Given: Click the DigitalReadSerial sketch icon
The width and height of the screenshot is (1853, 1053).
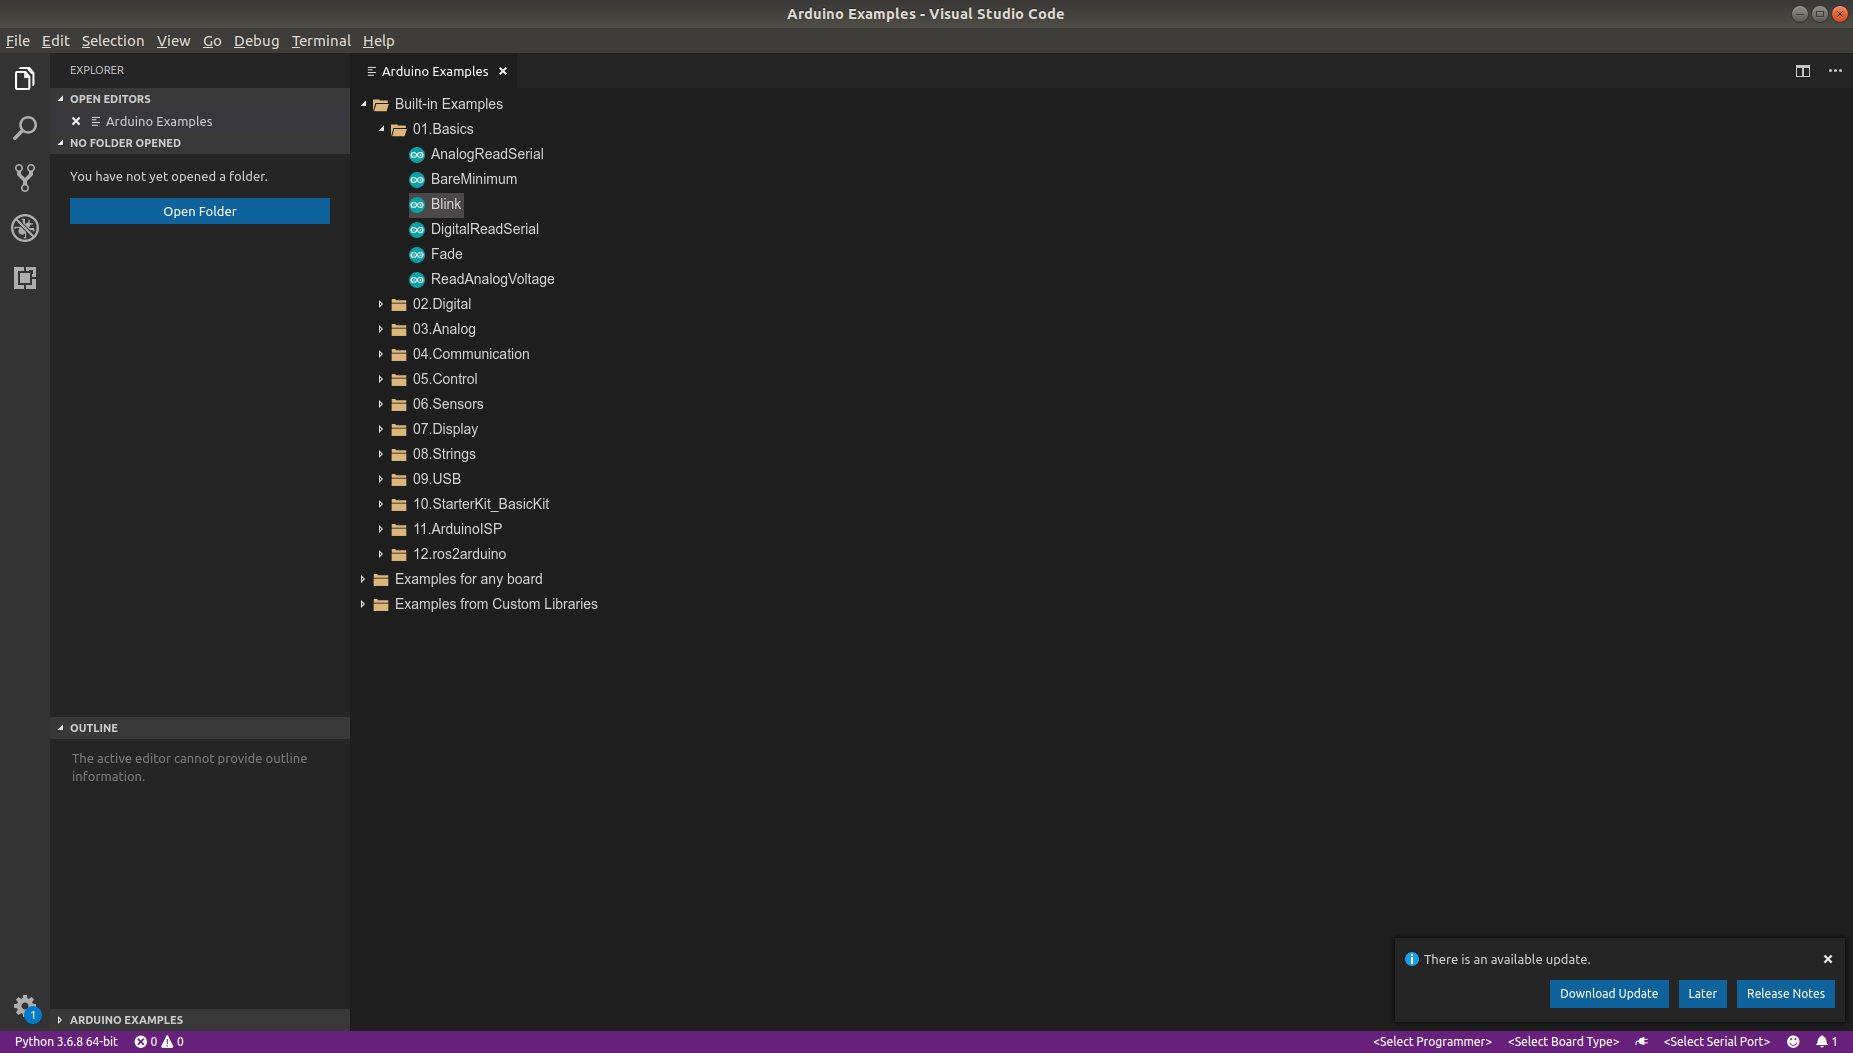Looking at the screenshot, I should (417, 229).
